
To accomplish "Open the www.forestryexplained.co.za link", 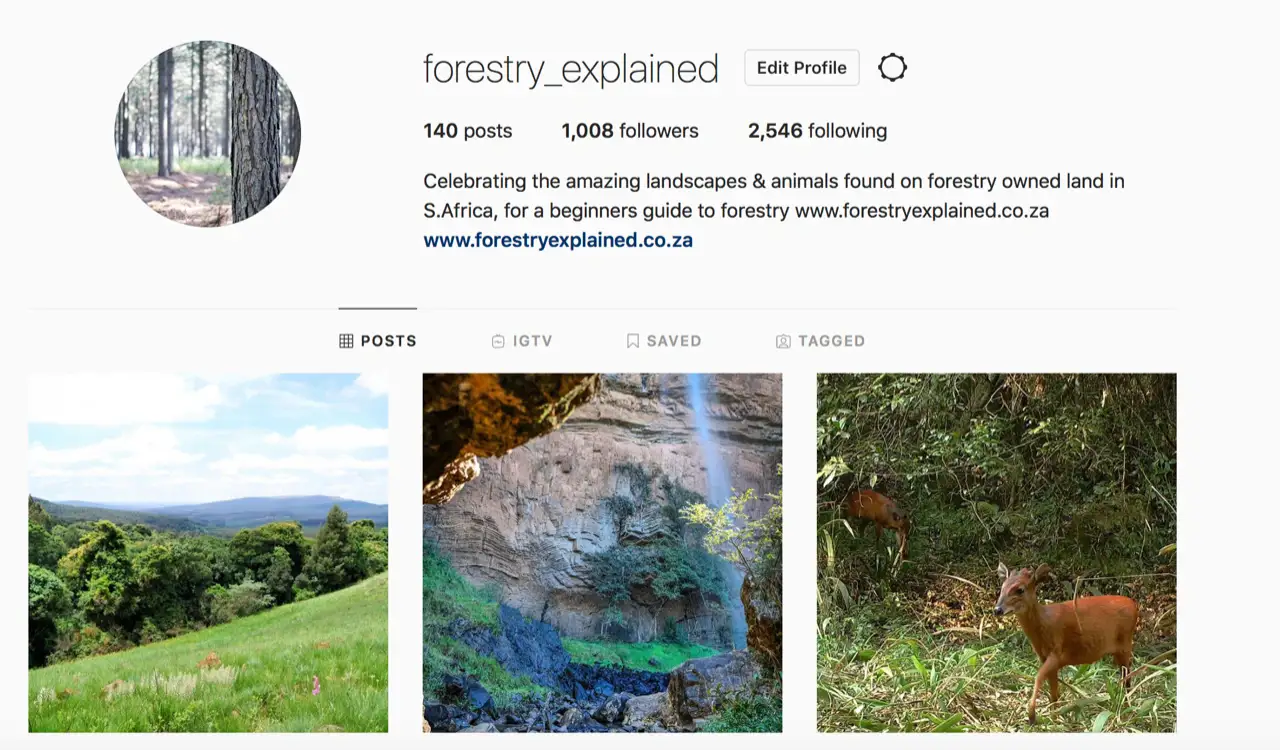I will point(556,240).
